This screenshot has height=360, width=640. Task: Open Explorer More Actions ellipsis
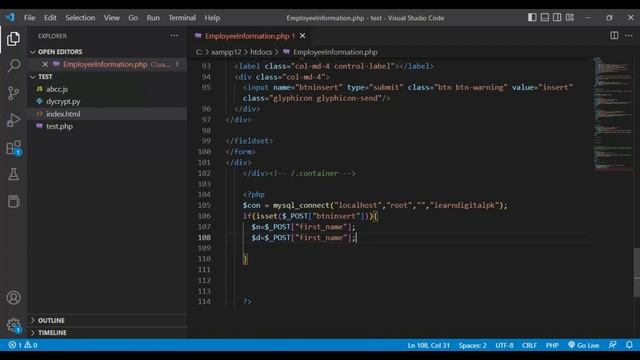174,36
